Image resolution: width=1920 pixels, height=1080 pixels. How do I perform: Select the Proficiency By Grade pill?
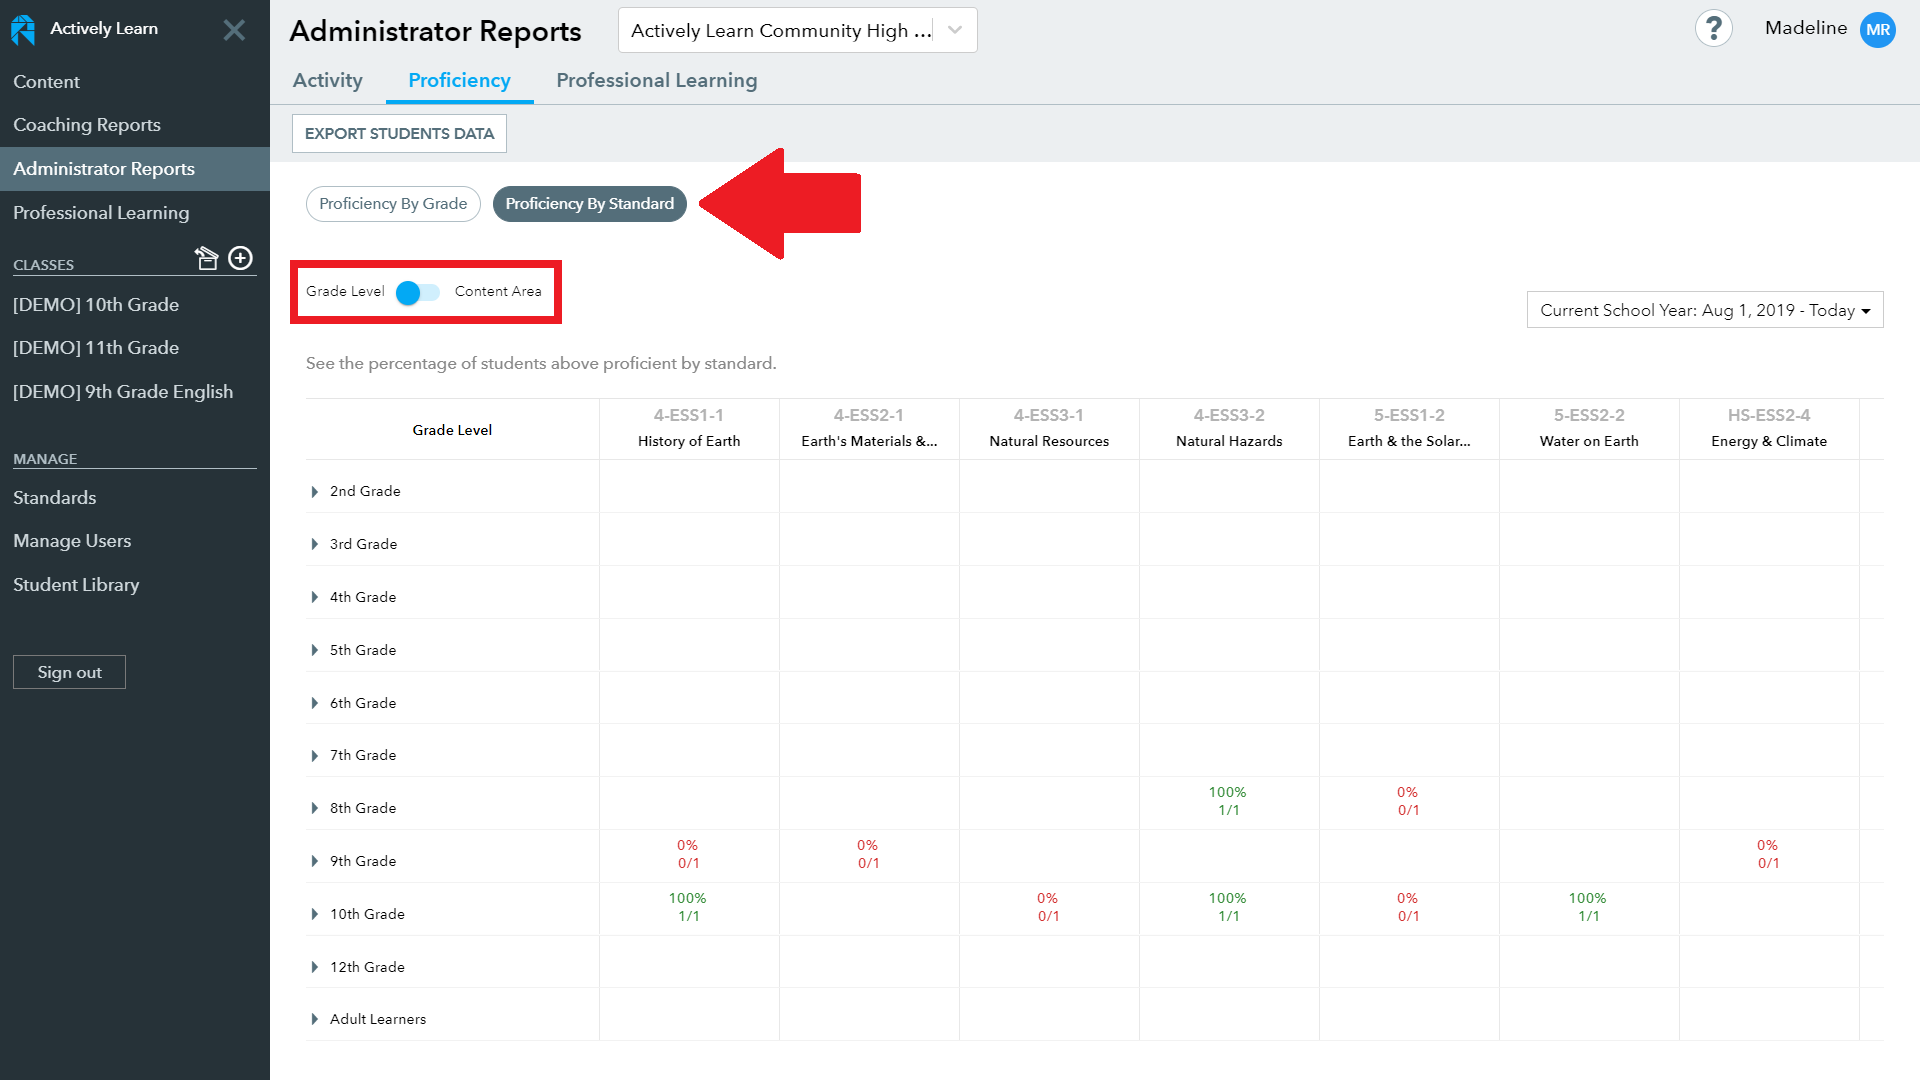[x=393, y=203]
